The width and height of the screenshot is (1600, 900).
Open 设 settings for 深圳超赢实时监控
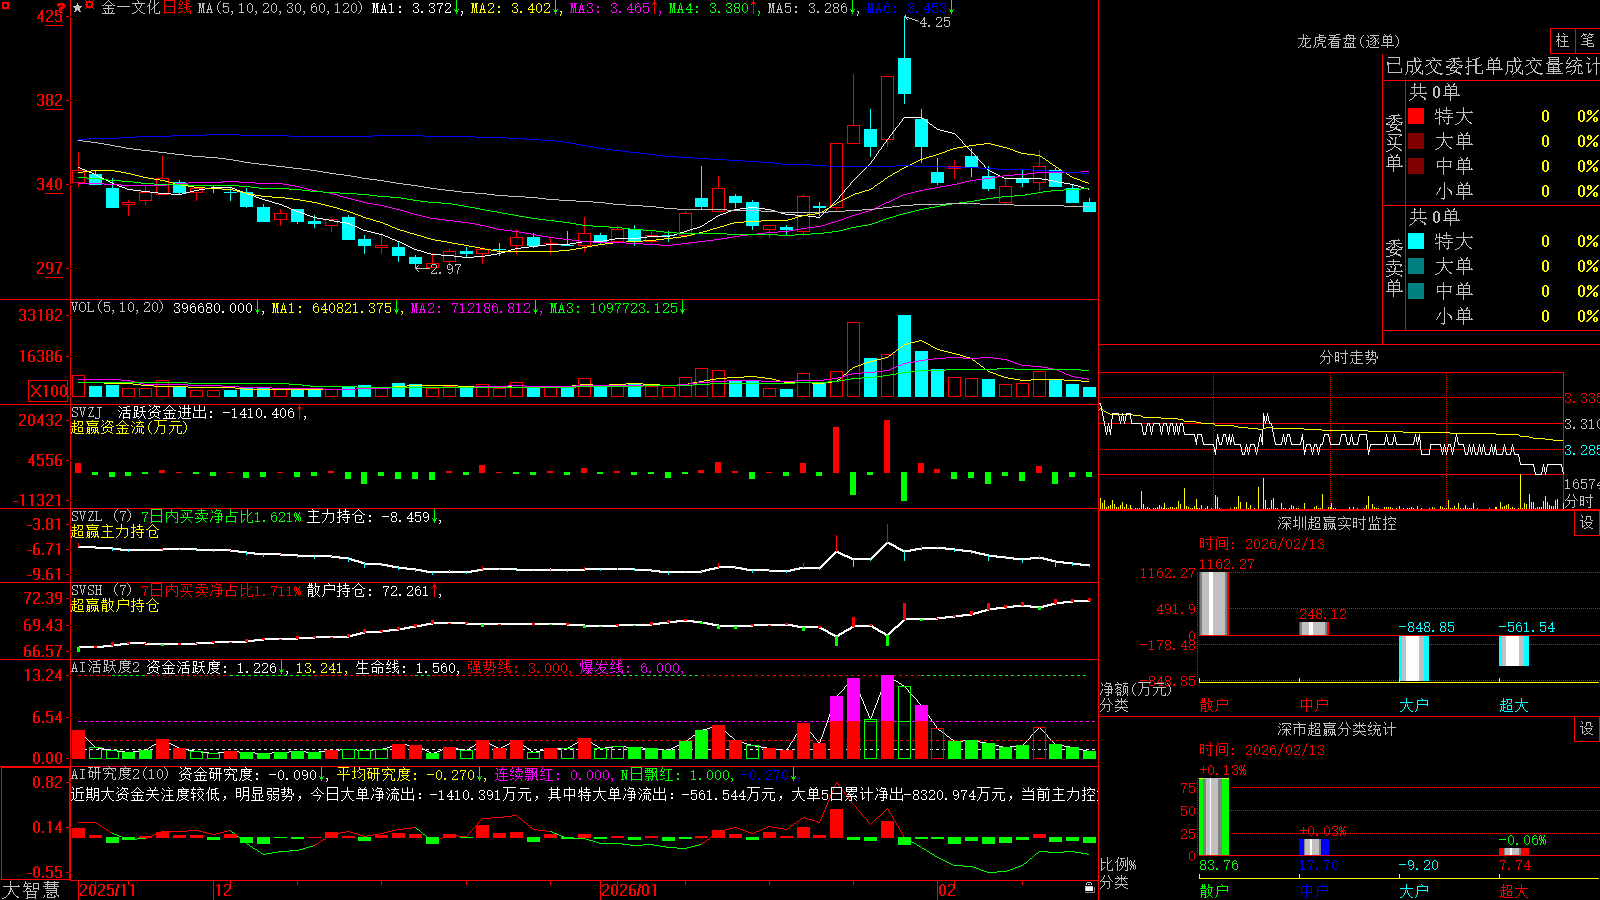[x=1587, y=523]
